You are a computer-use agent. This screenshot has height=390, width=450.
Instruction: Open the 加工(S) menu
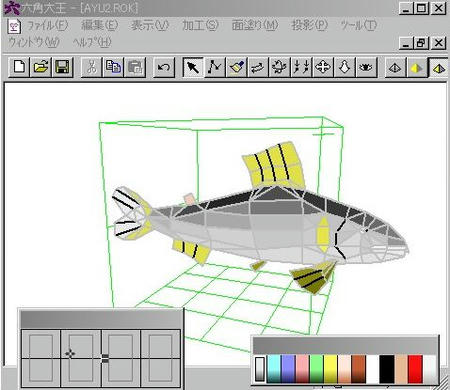point(200,25)
